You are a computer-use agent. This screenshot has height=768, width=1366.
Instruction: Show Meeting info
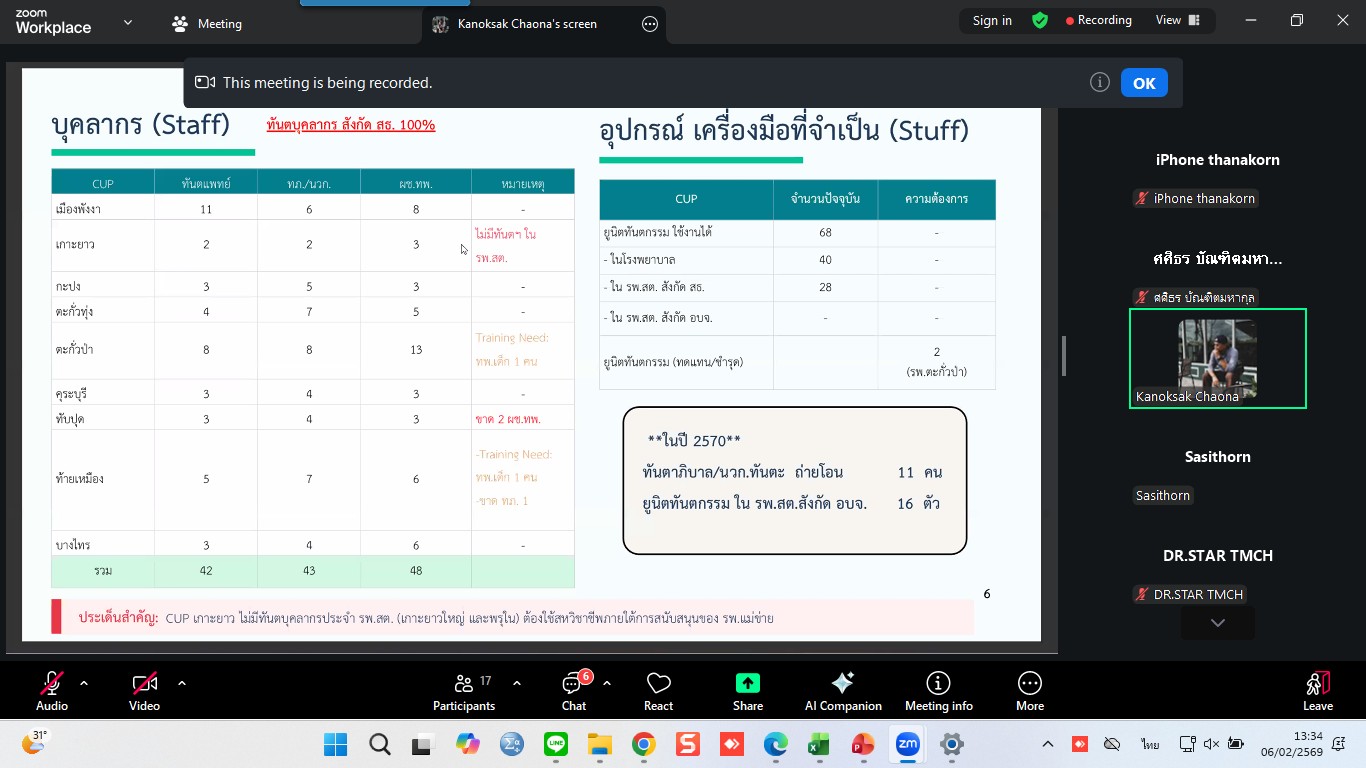pos(938,691)
